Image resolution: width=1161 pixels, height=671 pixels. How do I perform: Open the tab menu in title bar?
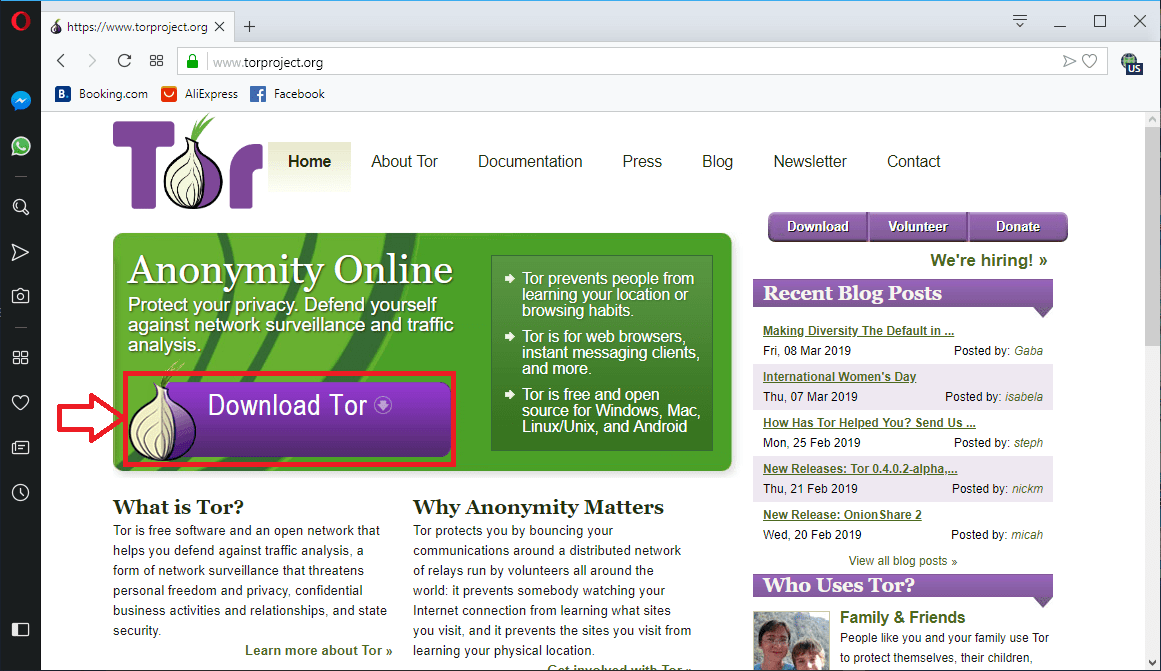click(x=1020, y=21)
